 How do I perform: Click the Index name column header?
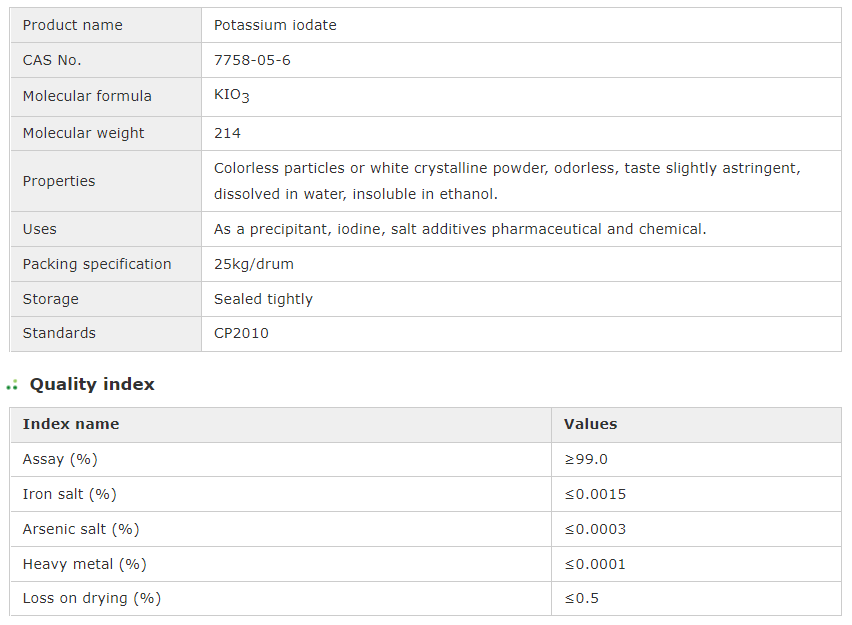pos(71,424)
